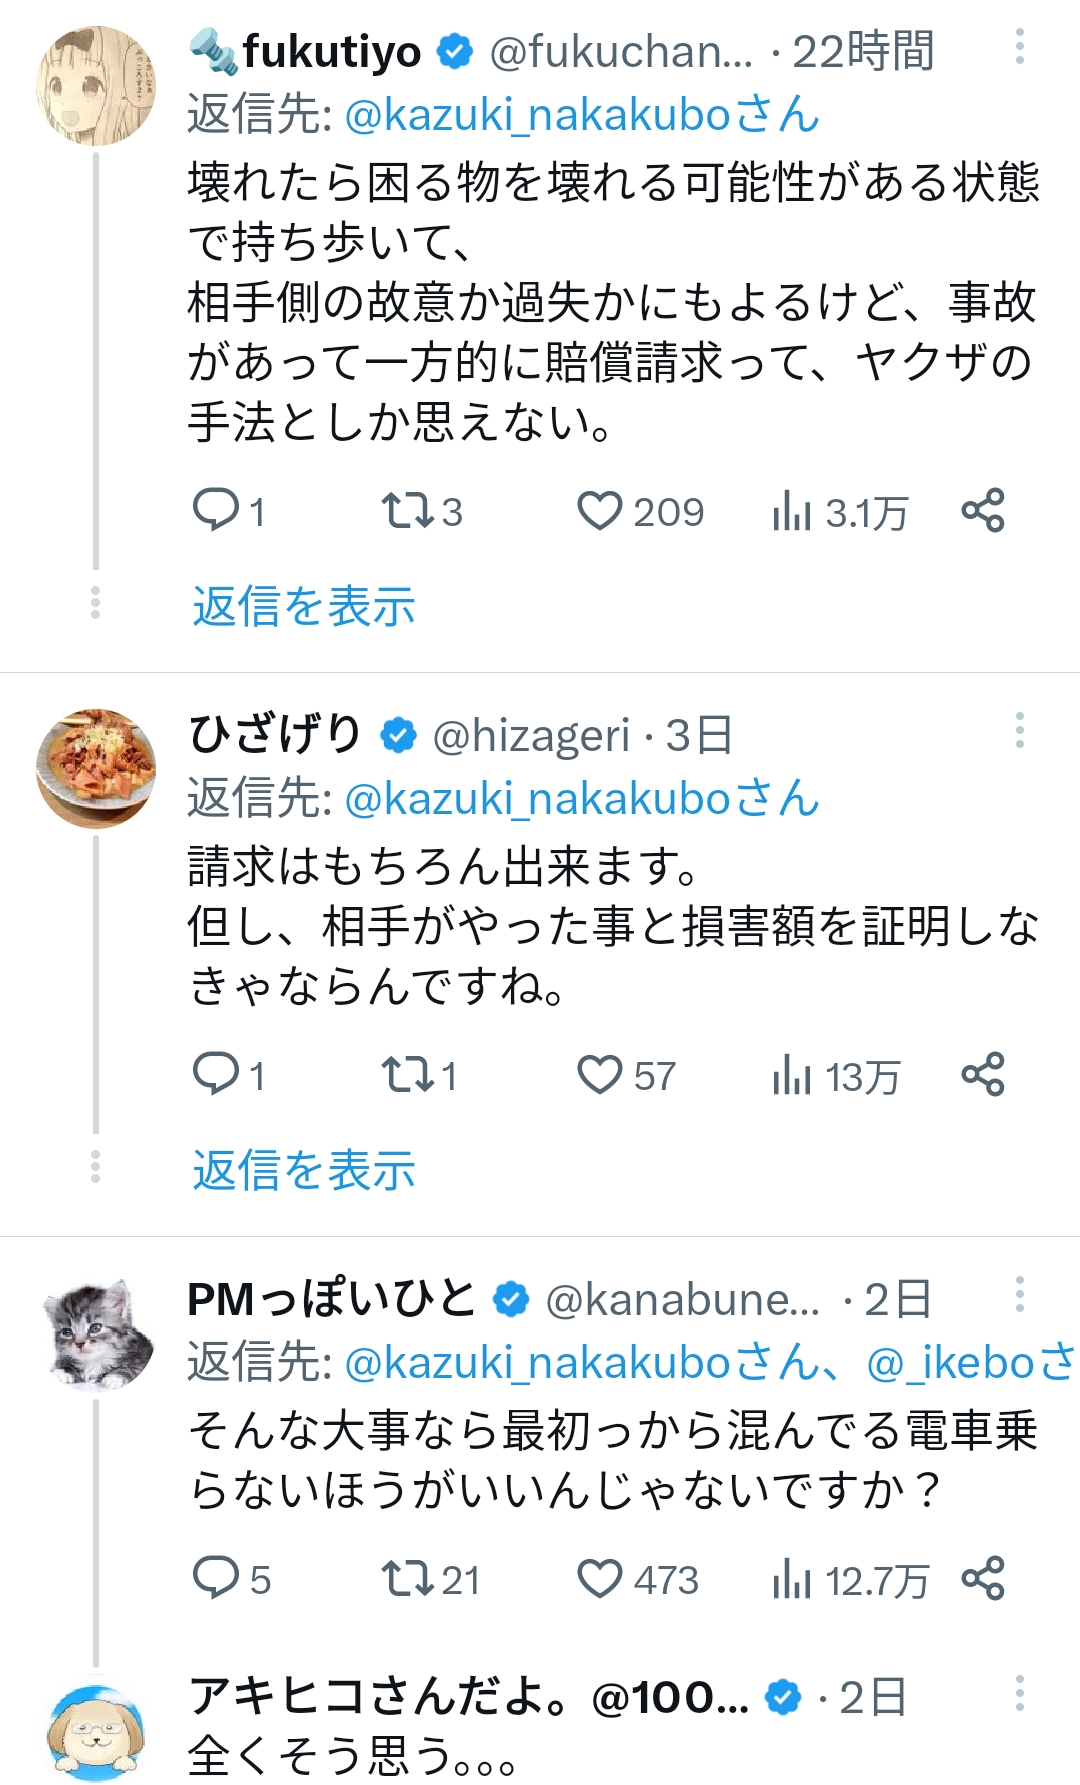The image size is (1080, 1785).
Task: Open more options for PMっぽいひと's tweet
Action: pos(1019,1295)
